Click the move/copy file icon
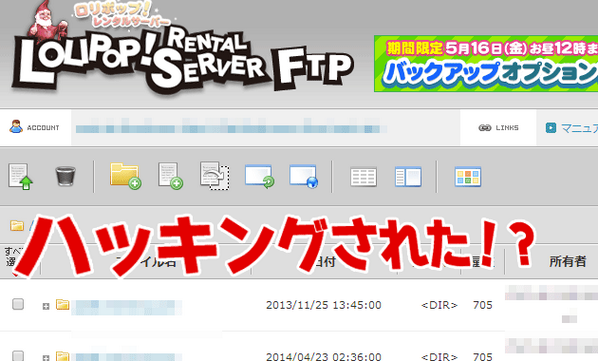The height and width of the screenshot is (361, 598). [215, 176]
